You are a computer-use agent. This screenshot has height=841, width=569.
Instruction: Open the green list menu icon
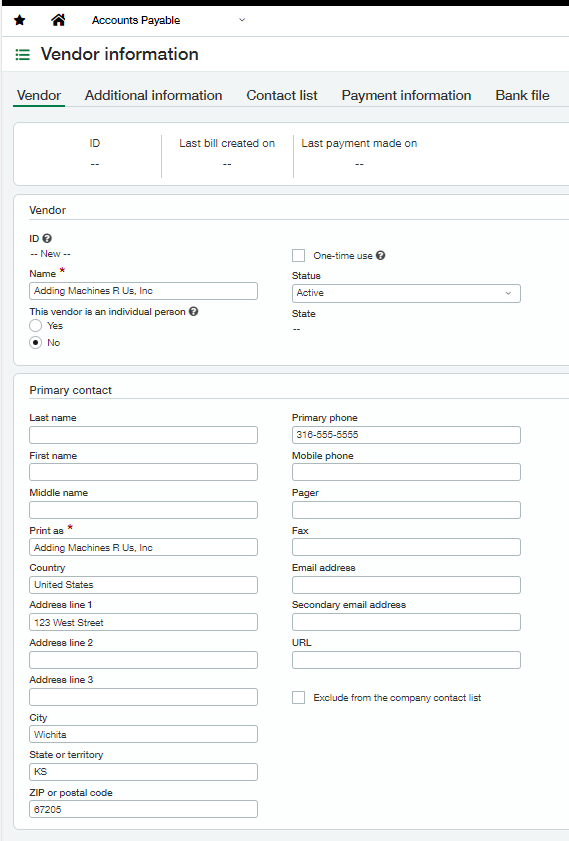point(23,54)
